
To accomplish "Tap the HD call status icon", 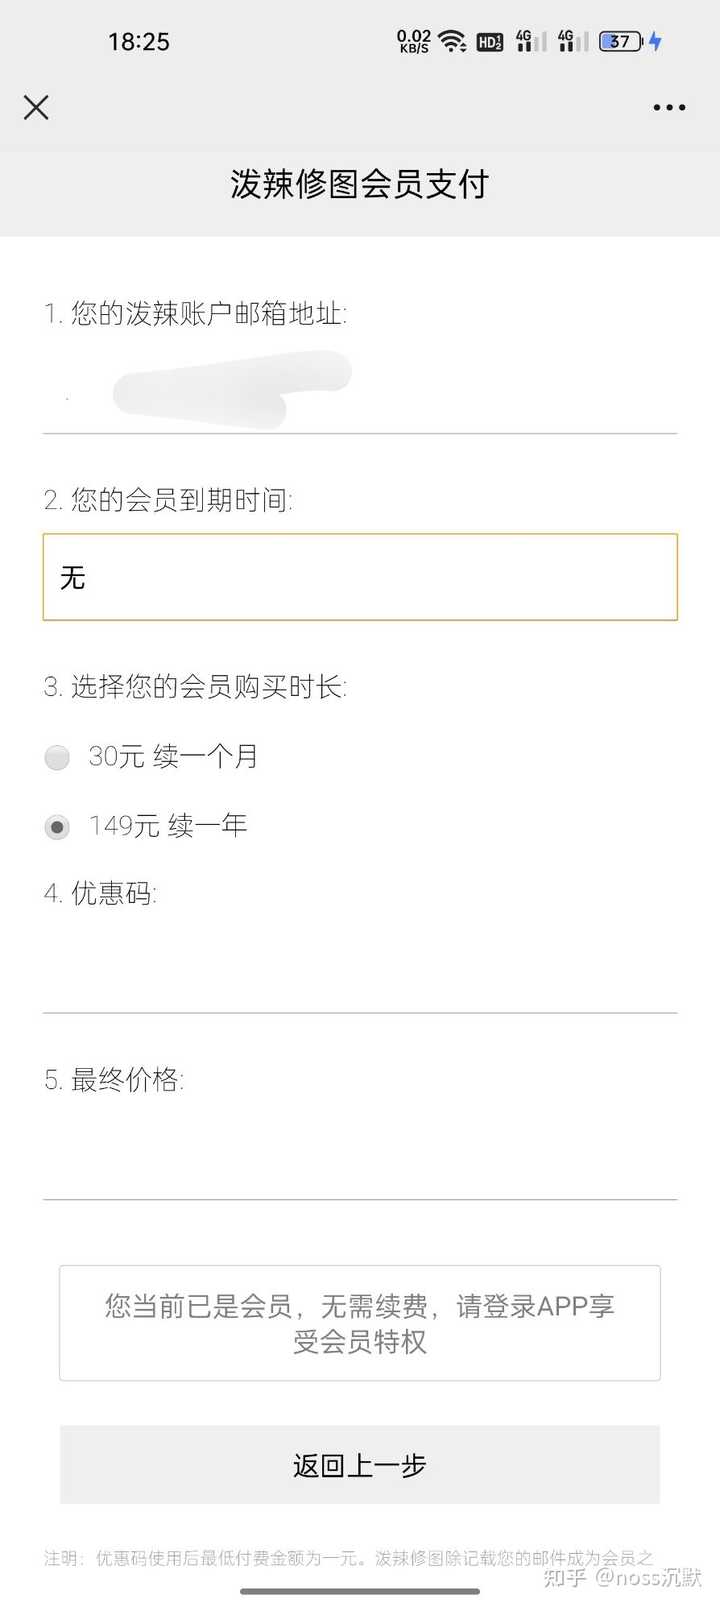I will click(490, 41).
